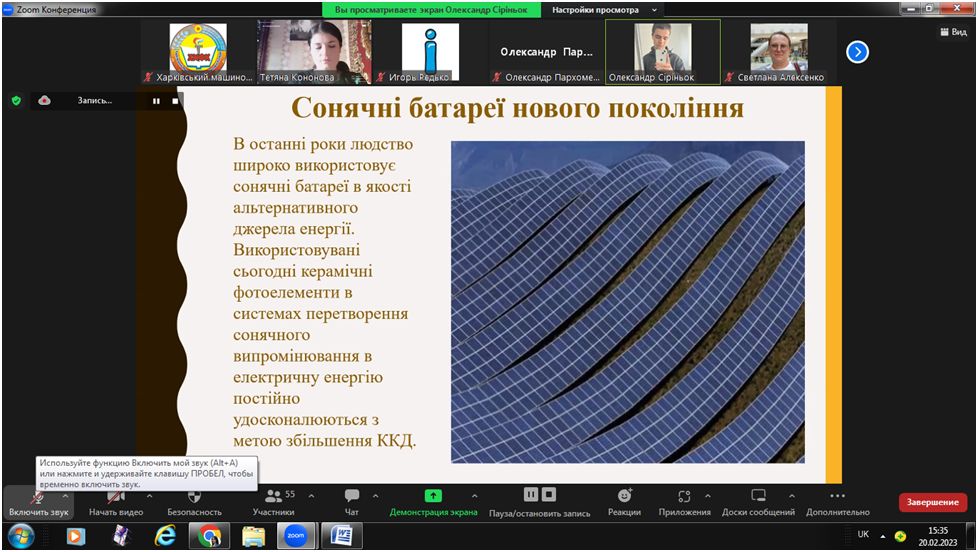
Task: Open Доски сообщений whiteboards
Action: click(758, 504)
